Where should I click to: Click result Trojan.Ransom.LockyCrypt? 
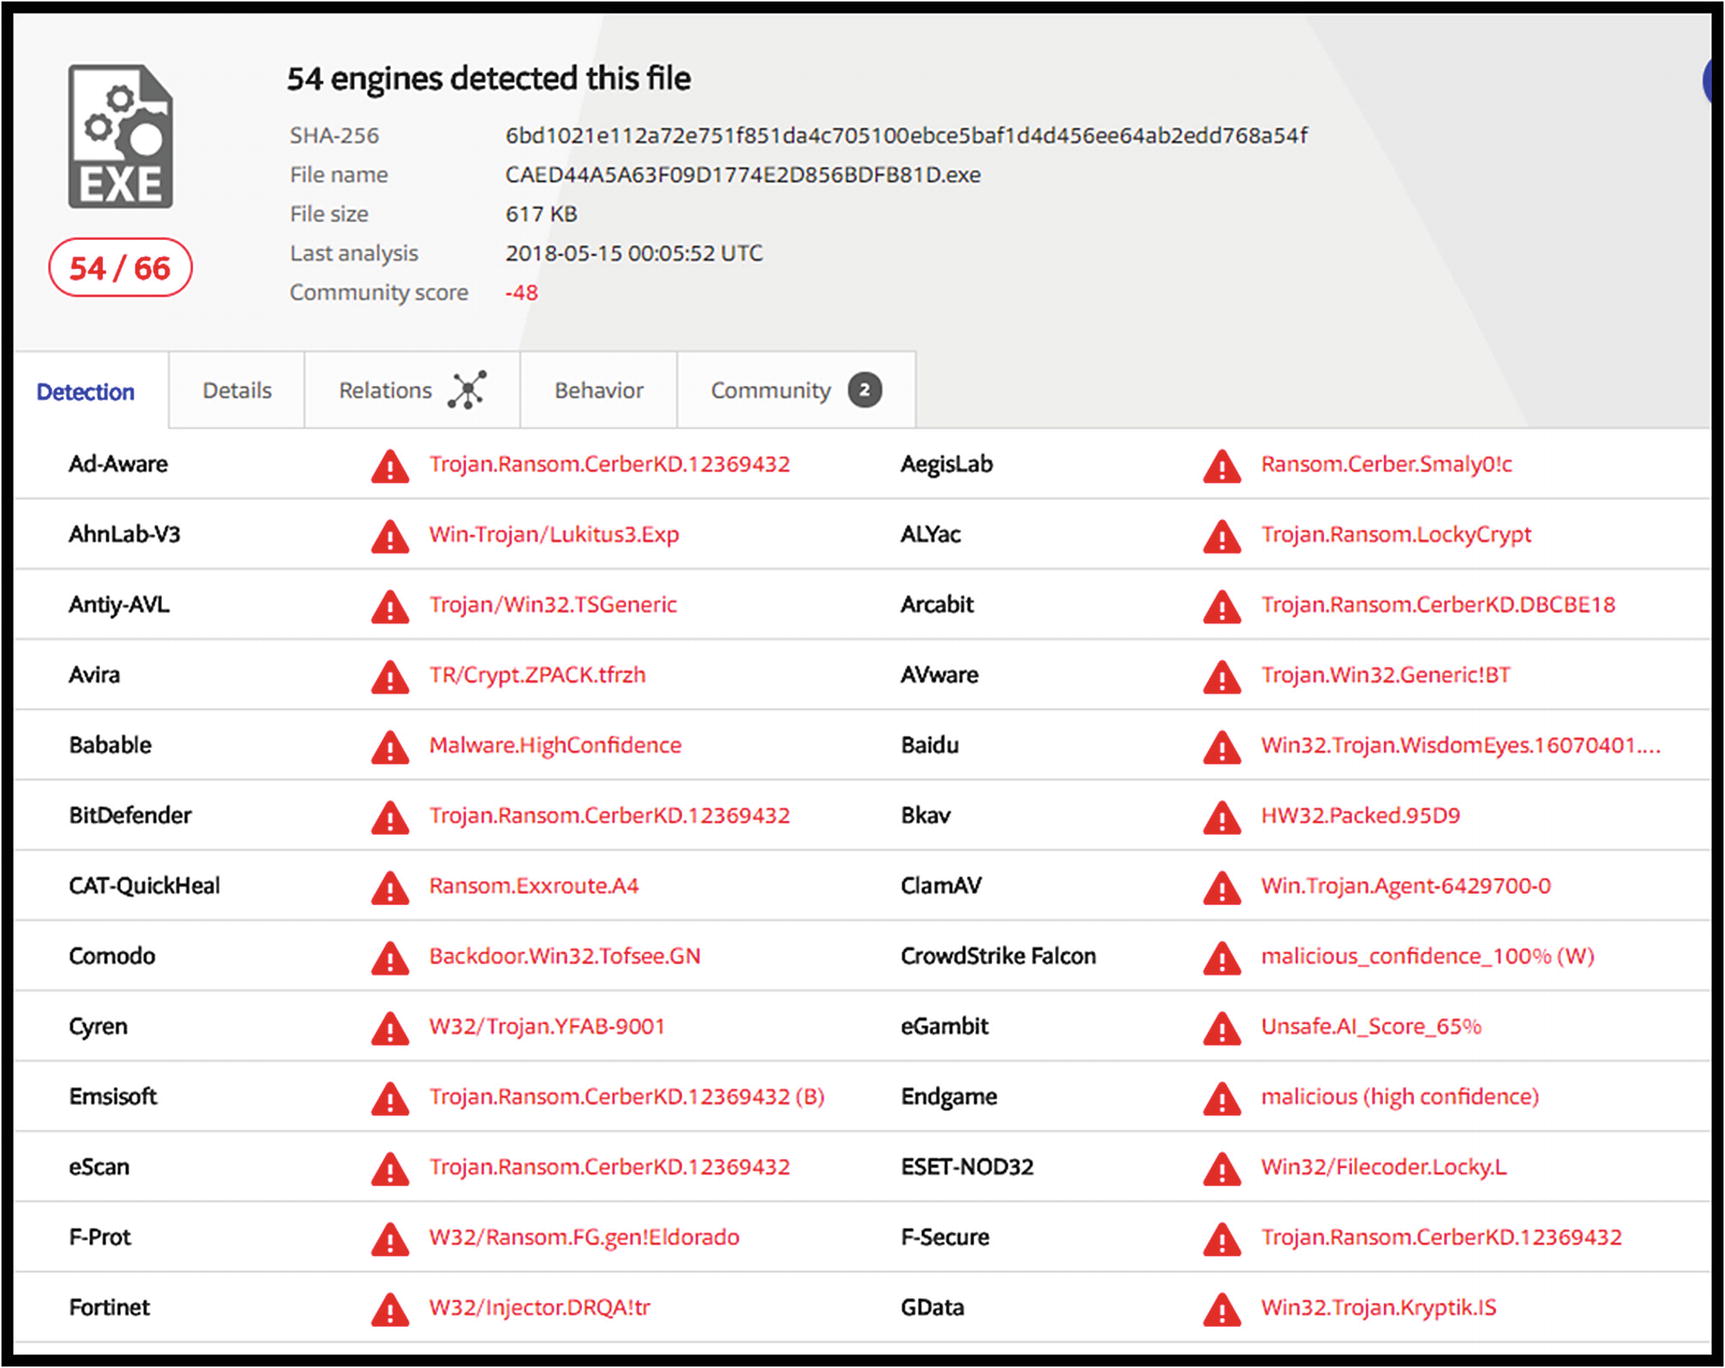click(1396, 534)
